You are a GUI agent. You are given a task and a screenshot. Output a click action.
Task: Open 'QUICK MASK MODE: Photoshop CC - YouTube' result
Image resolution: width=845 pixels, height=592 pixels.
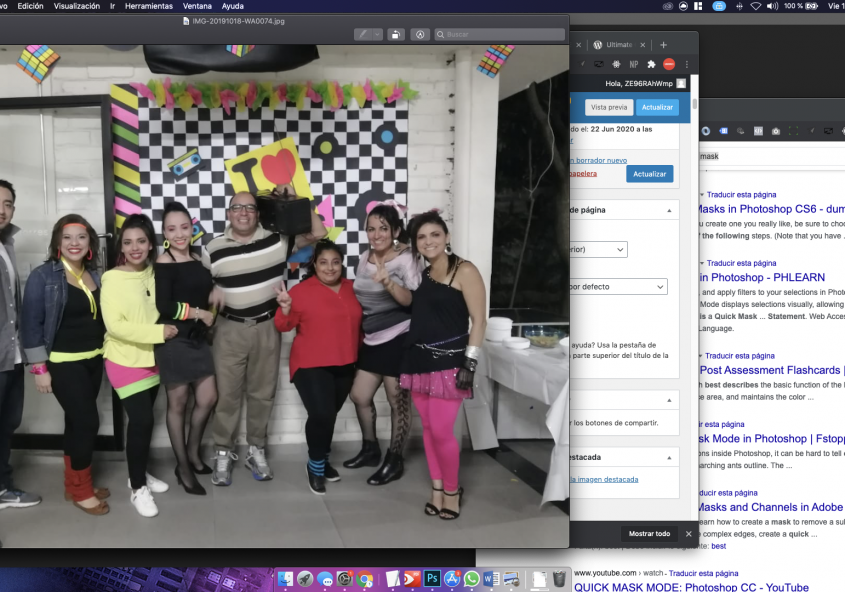click(x=691, y=587)
